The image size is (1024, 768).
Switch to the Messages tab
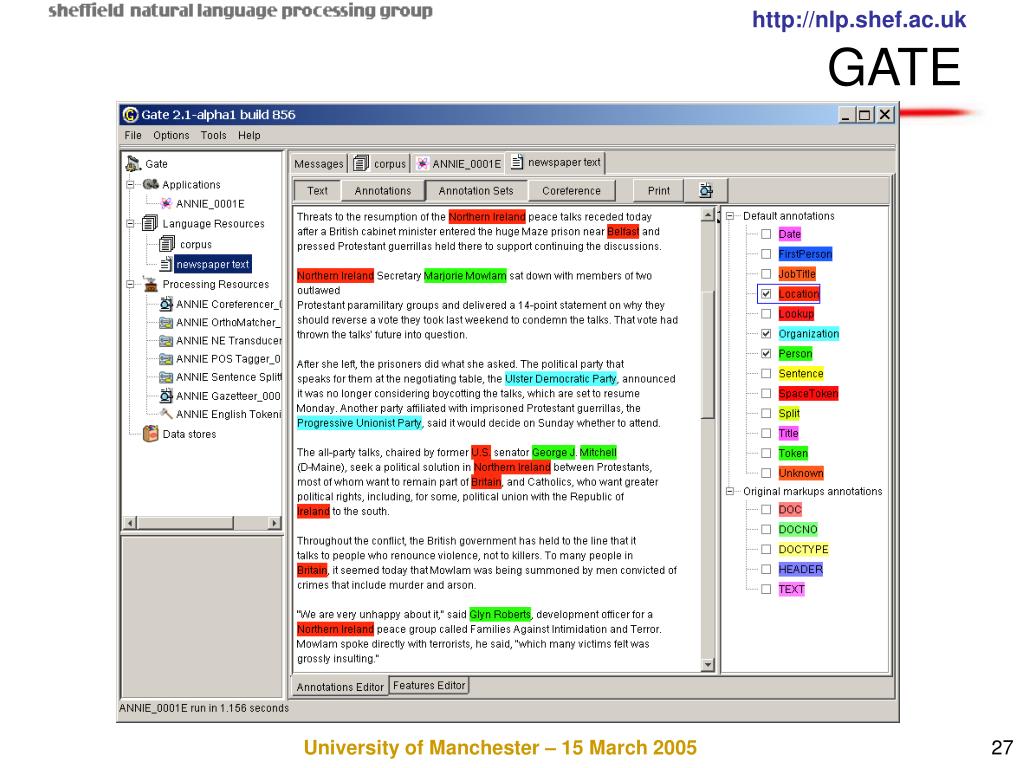tap(318, 163)
